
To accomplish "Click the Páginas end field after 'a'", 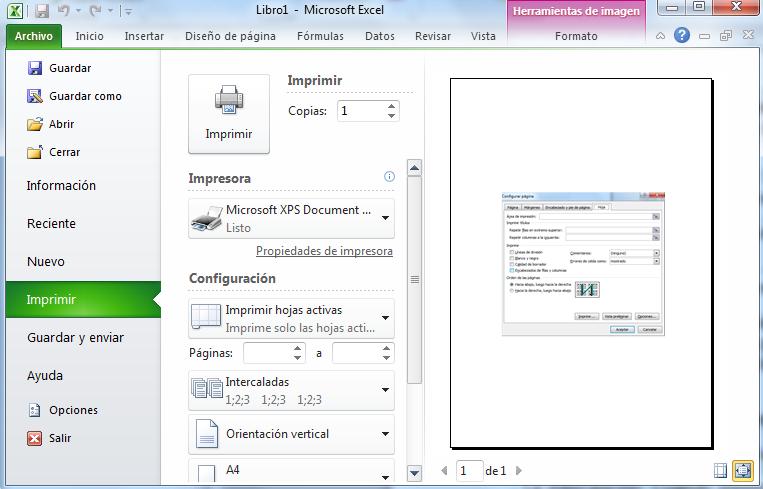I will (x=357, y=353).
